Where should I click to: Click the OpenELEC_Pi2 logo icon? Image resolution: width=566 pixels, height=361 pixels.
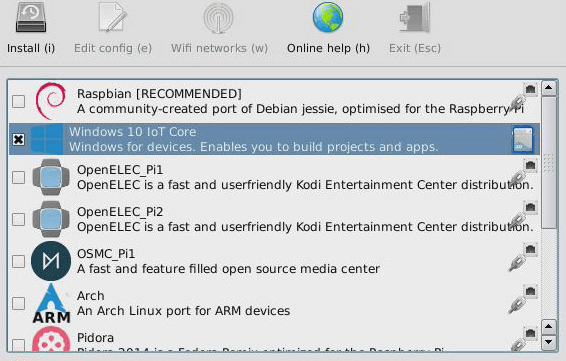click(51, 219)
